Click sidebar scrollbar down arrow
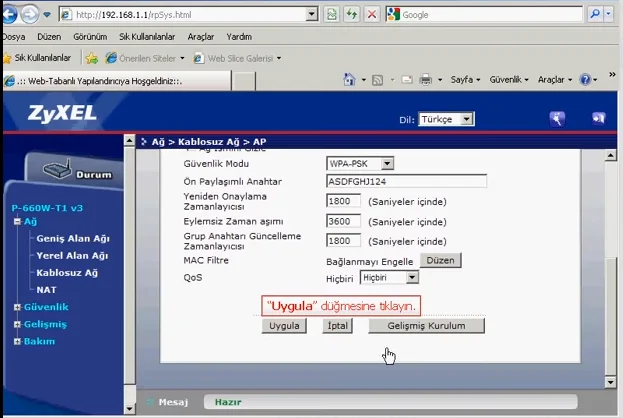 pos(130,408)
